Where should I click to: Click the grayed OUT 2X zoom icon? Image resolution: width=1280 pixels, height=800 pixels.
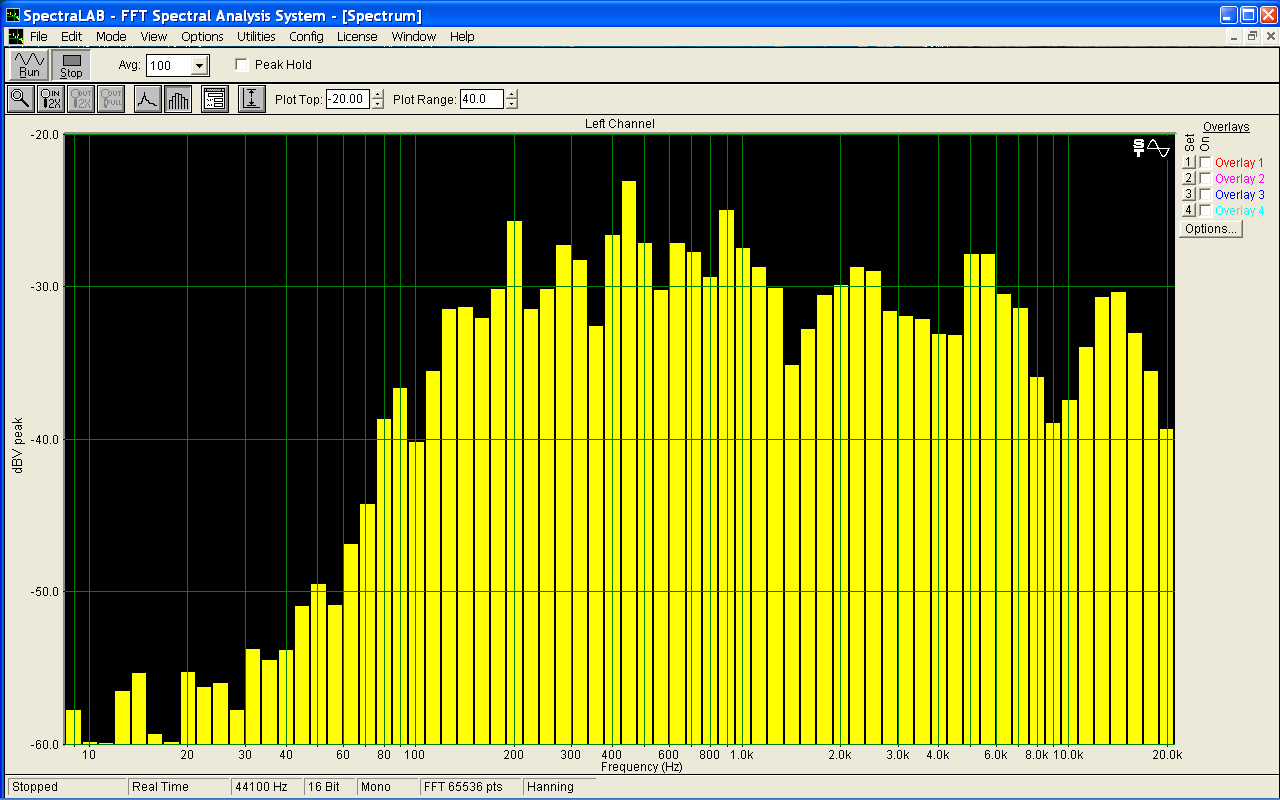pyautogui.click(x=81, y=99)
